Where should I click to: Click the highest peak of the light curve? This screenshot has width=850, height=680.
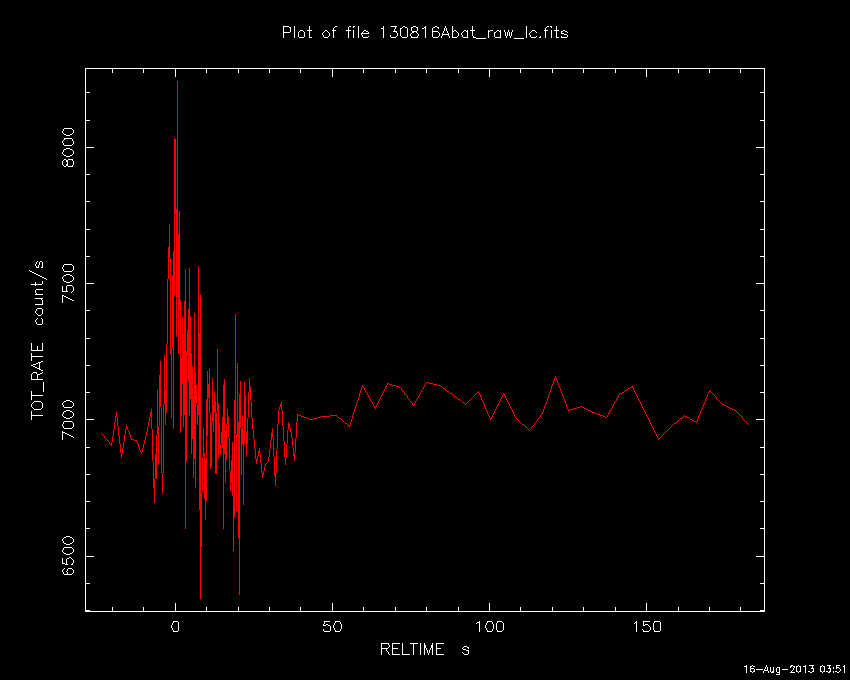(x=177, y=82)
